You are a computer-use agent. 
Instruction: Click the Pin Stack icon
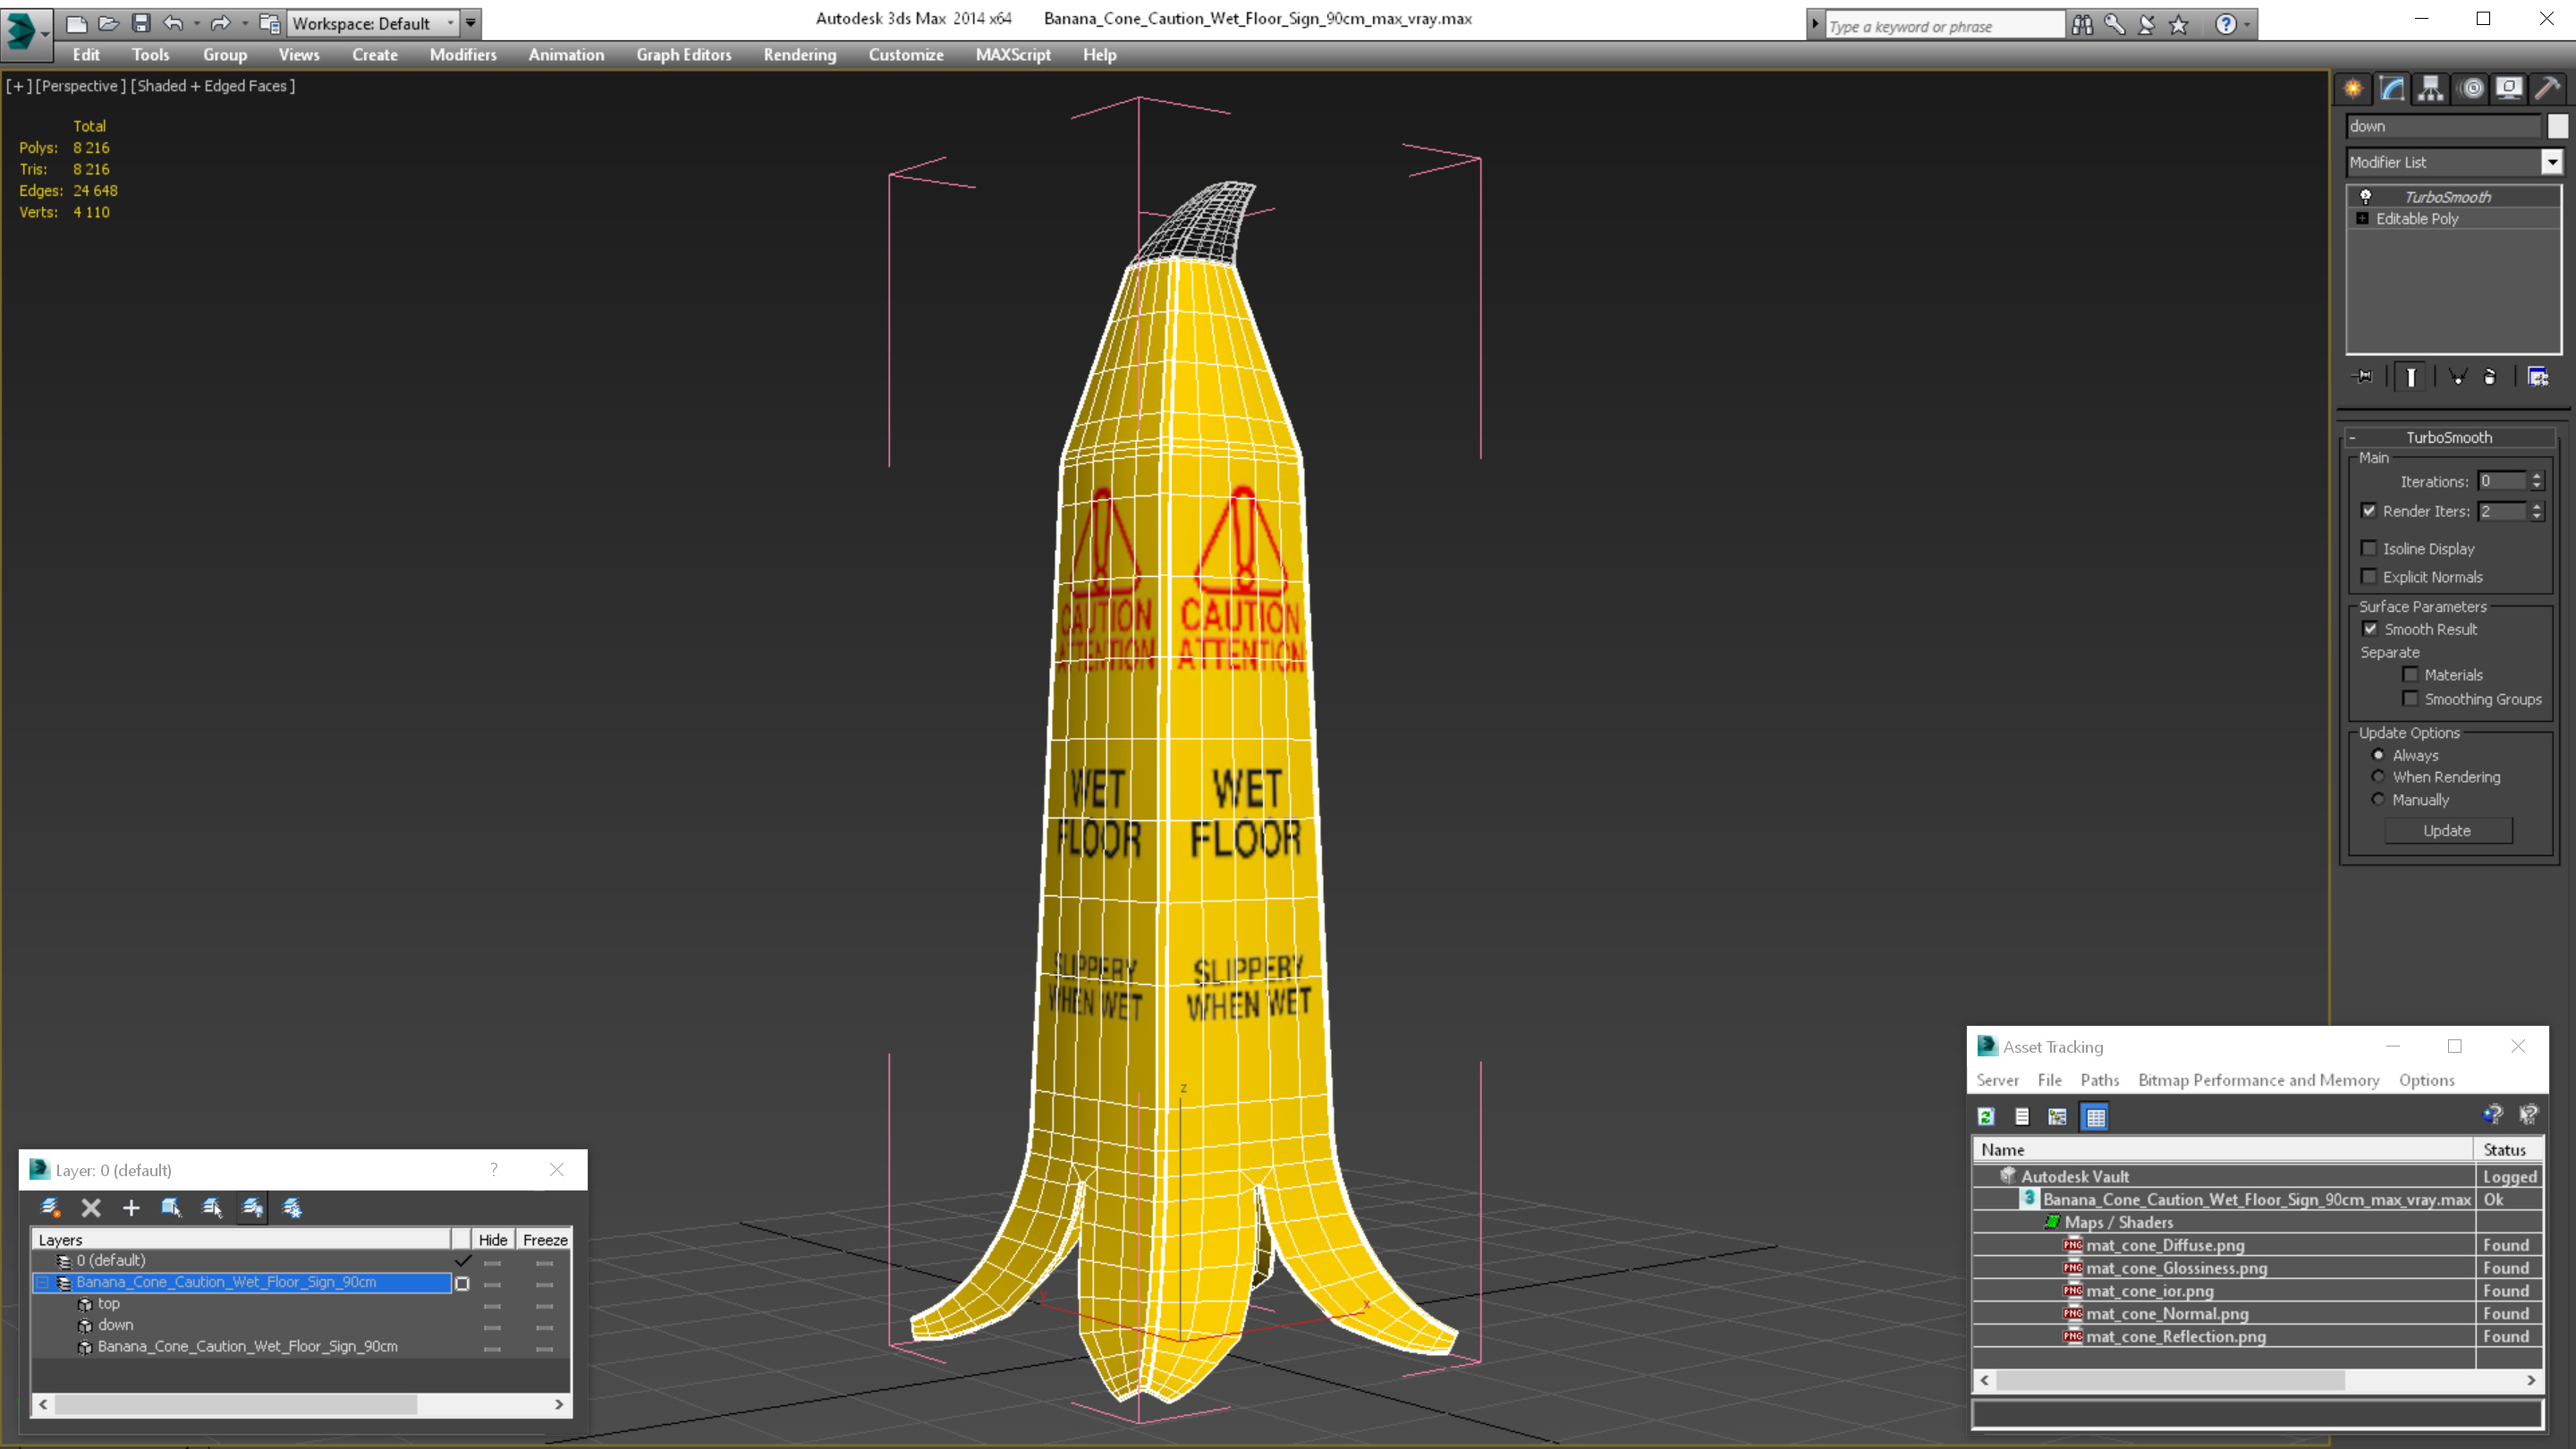point(2364,377)
